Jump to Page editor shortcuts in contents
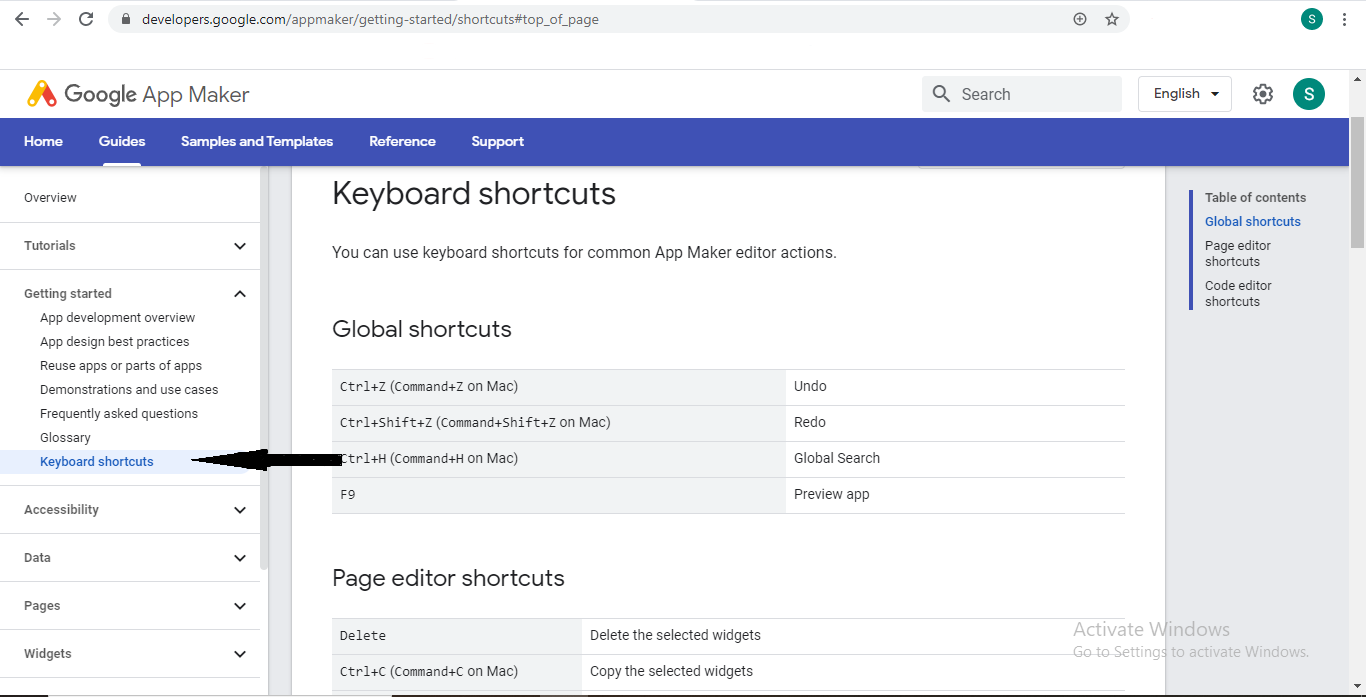This screenshot has width=1366, height=697. coord(1238,254)
